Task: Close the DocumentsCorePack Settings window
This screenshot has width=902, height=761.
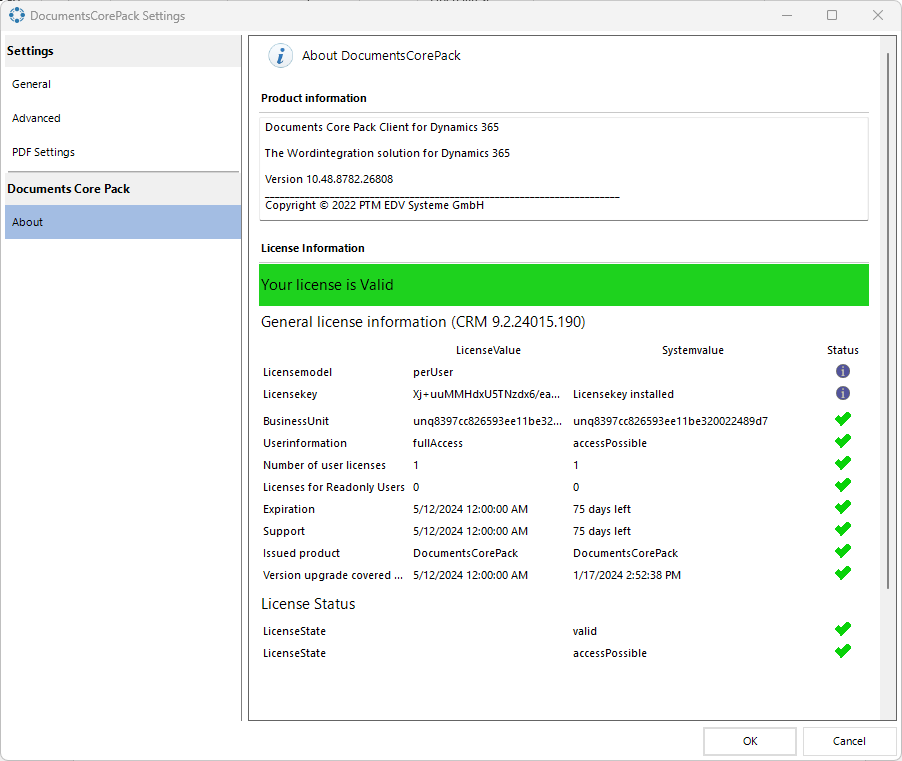Action: click(877, 16)
